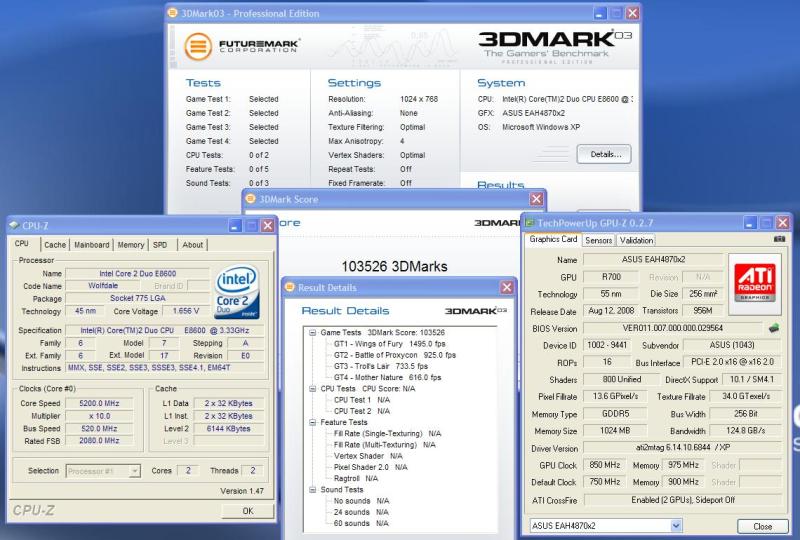Minimize the CPU-Z window
The width and height of the screenshot is (800, 540).
[235, 226]
